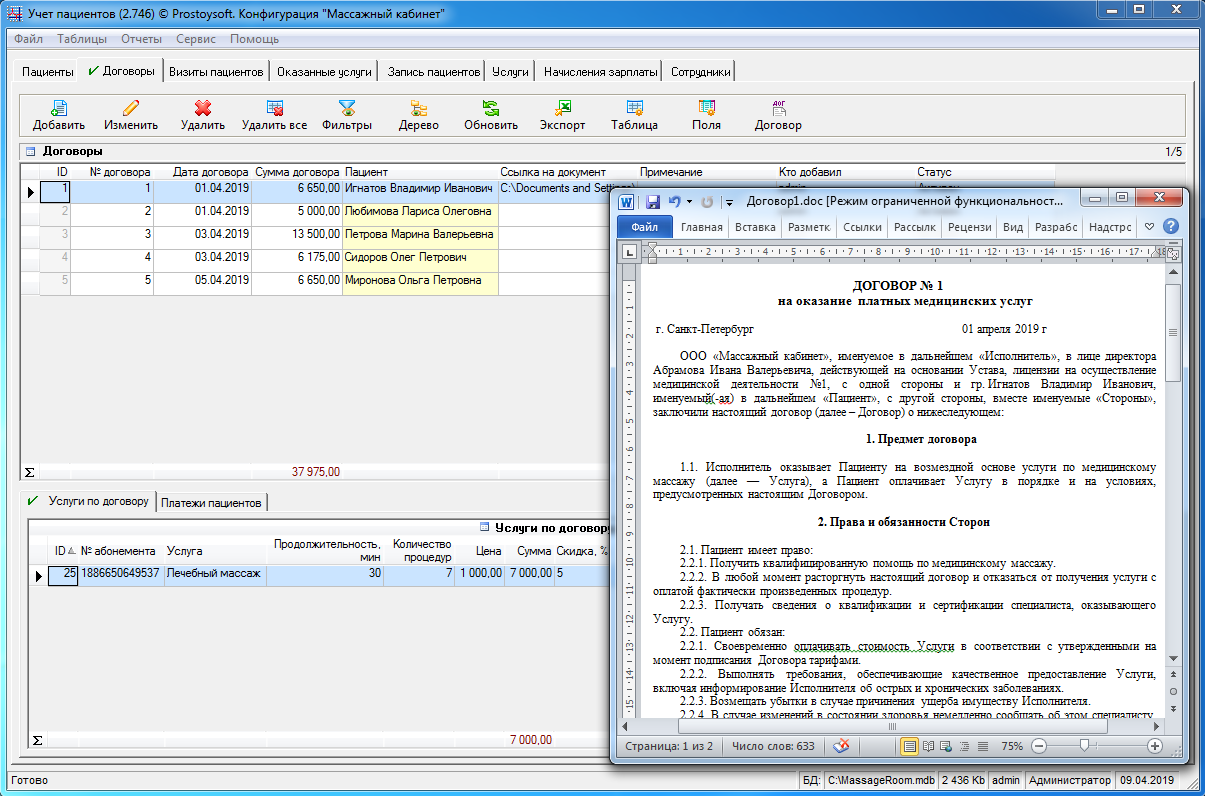Click the Word zoom slider handle
This screenshot has height=796, width=1205.
pos(1084,746)
